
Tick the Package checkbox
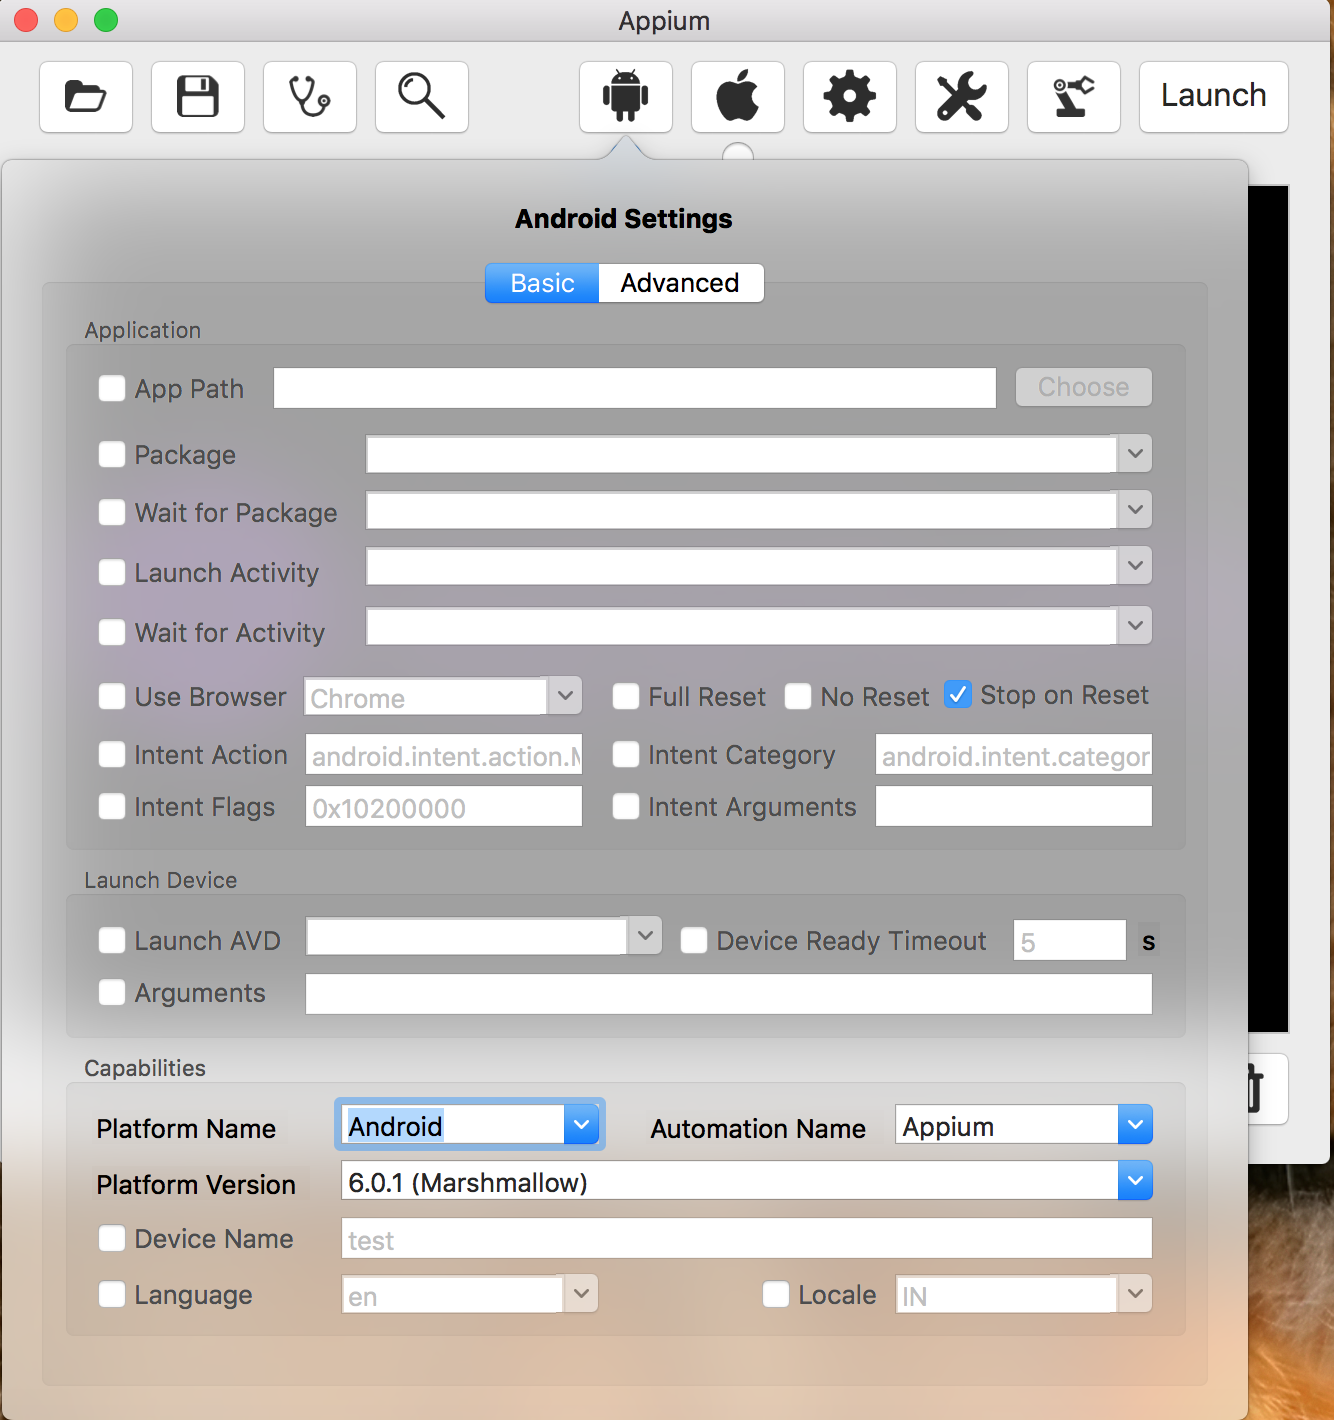point(112,455)
